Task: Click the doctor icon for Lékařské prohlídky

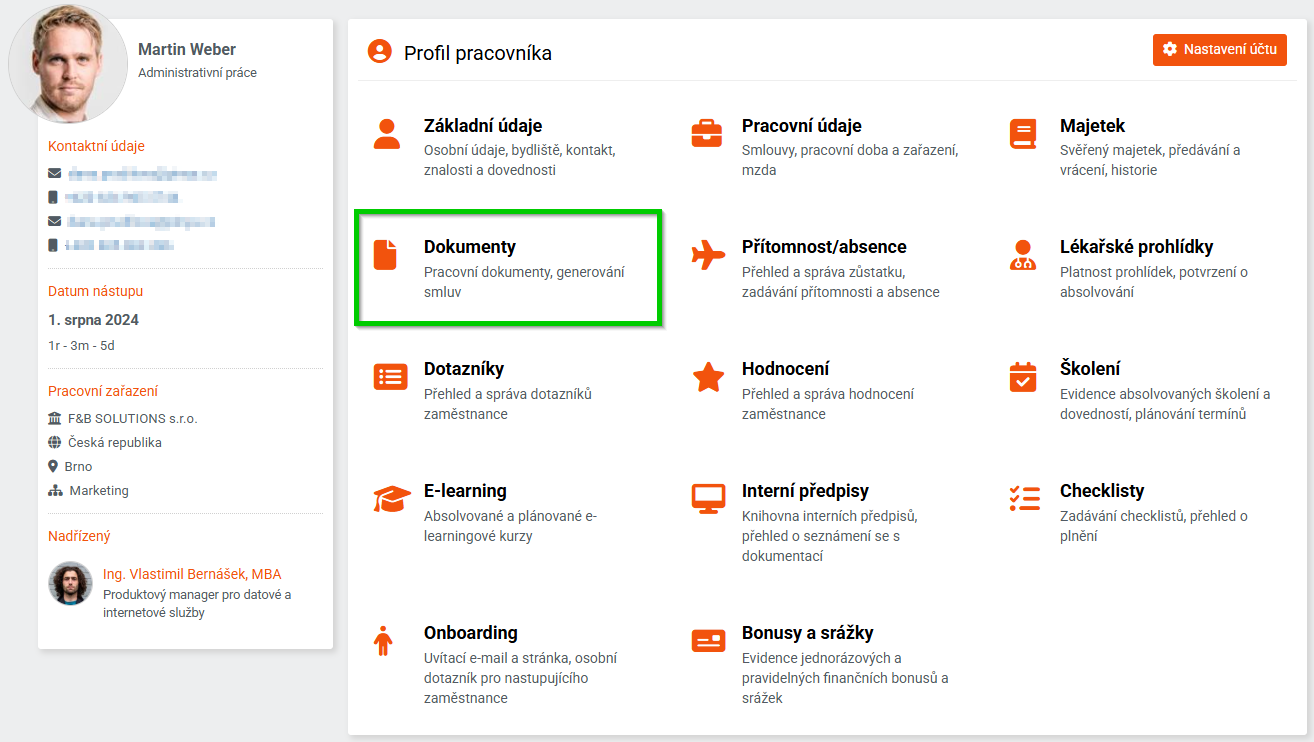Action: [1023, 255]
